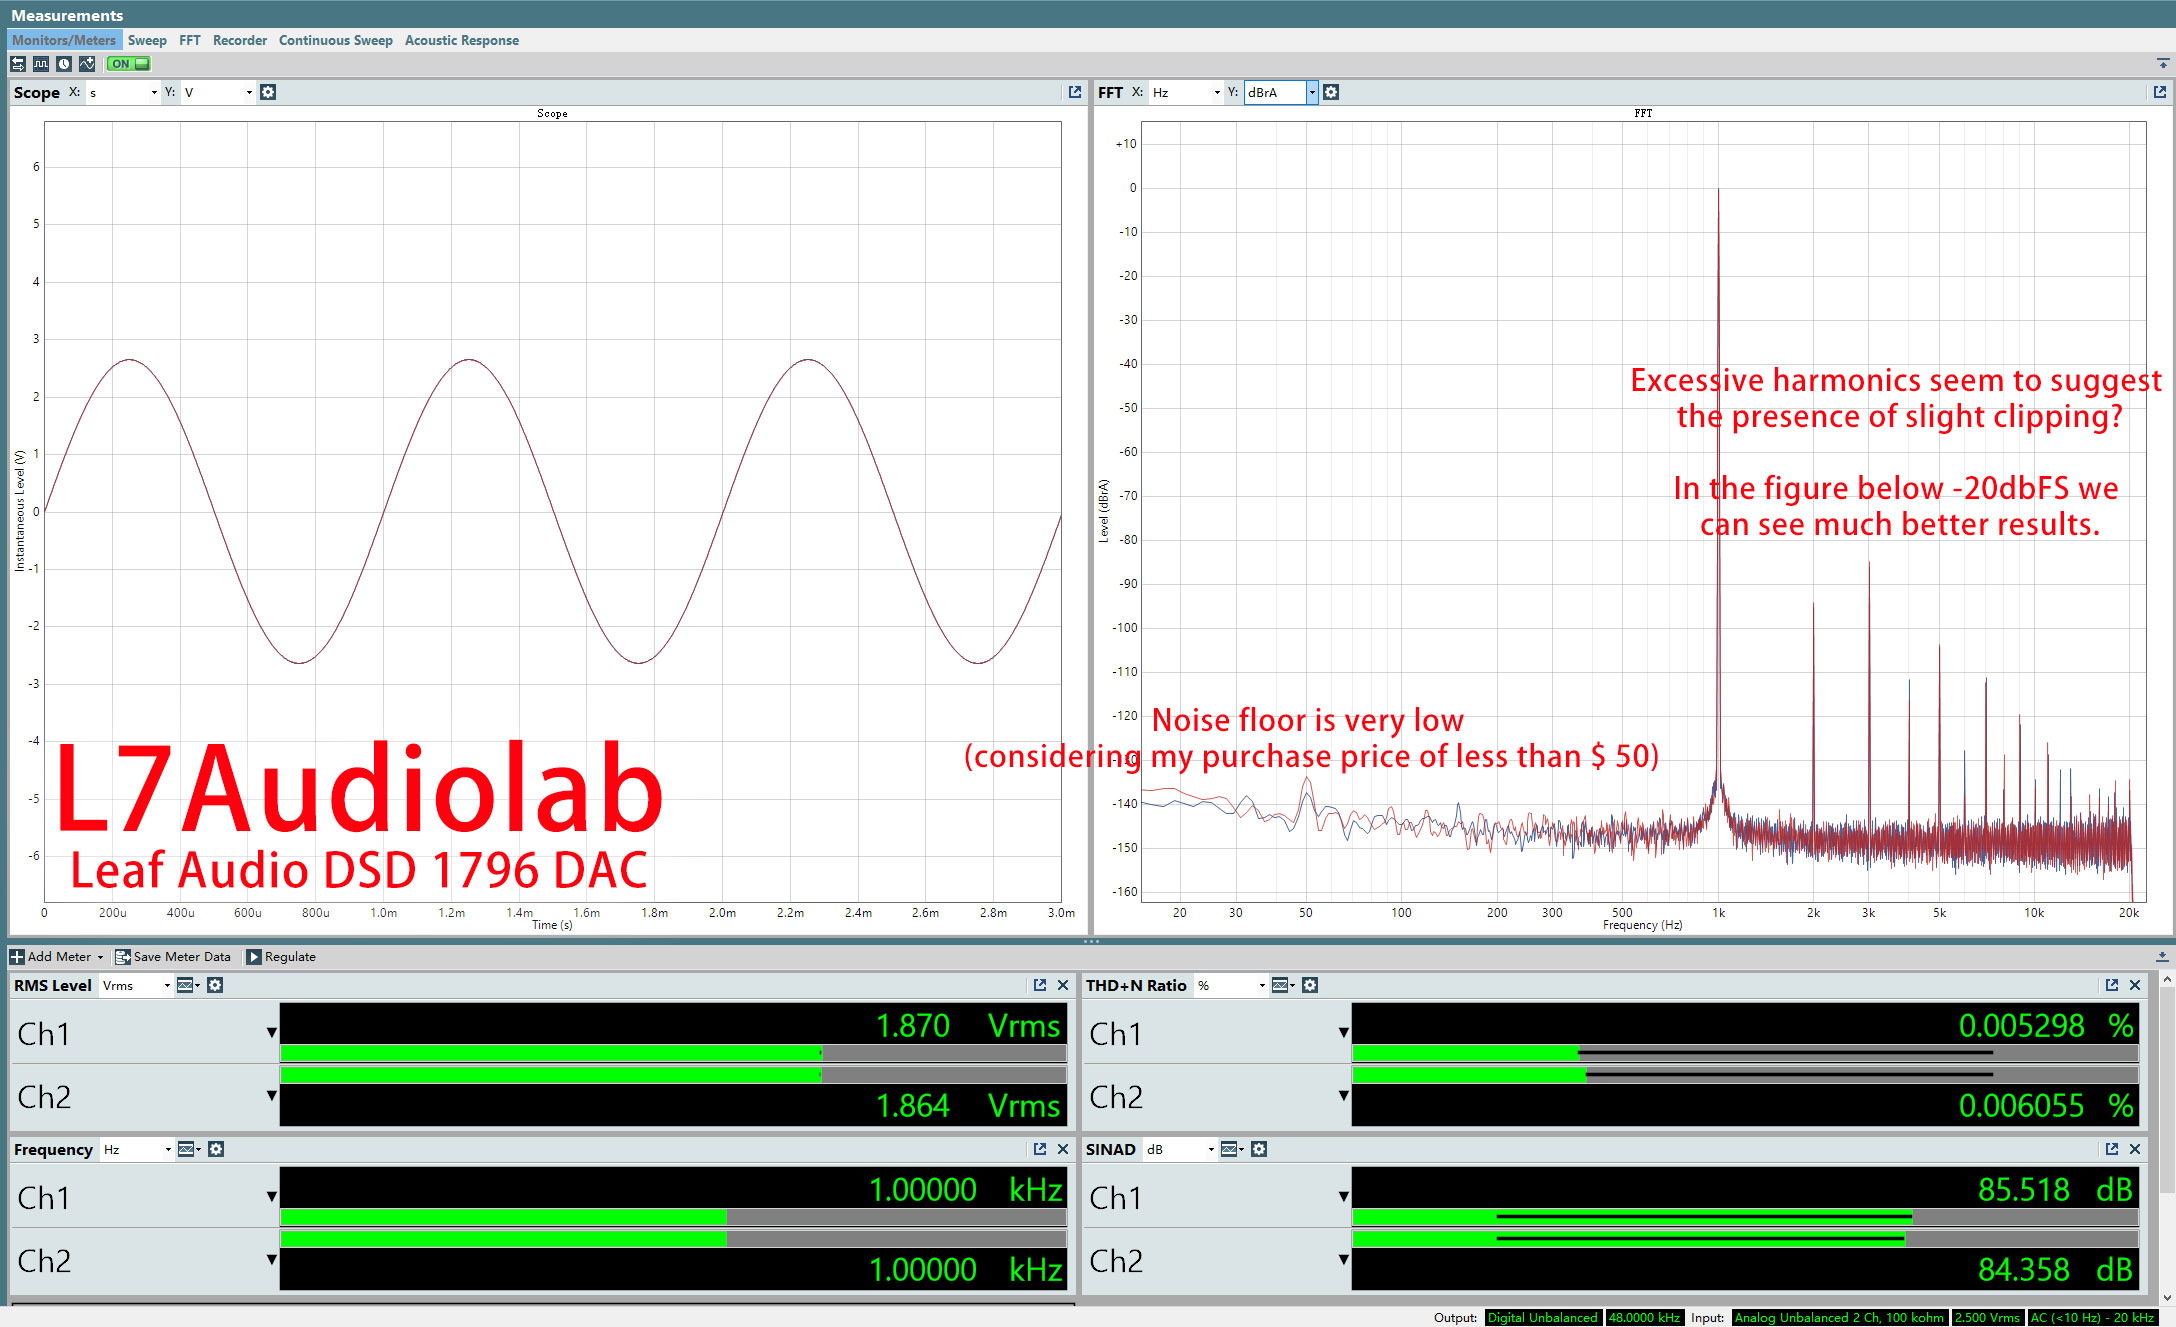
Task: Click the 48.0000 kHz sample rate field
Action: click(1644, 1318)
